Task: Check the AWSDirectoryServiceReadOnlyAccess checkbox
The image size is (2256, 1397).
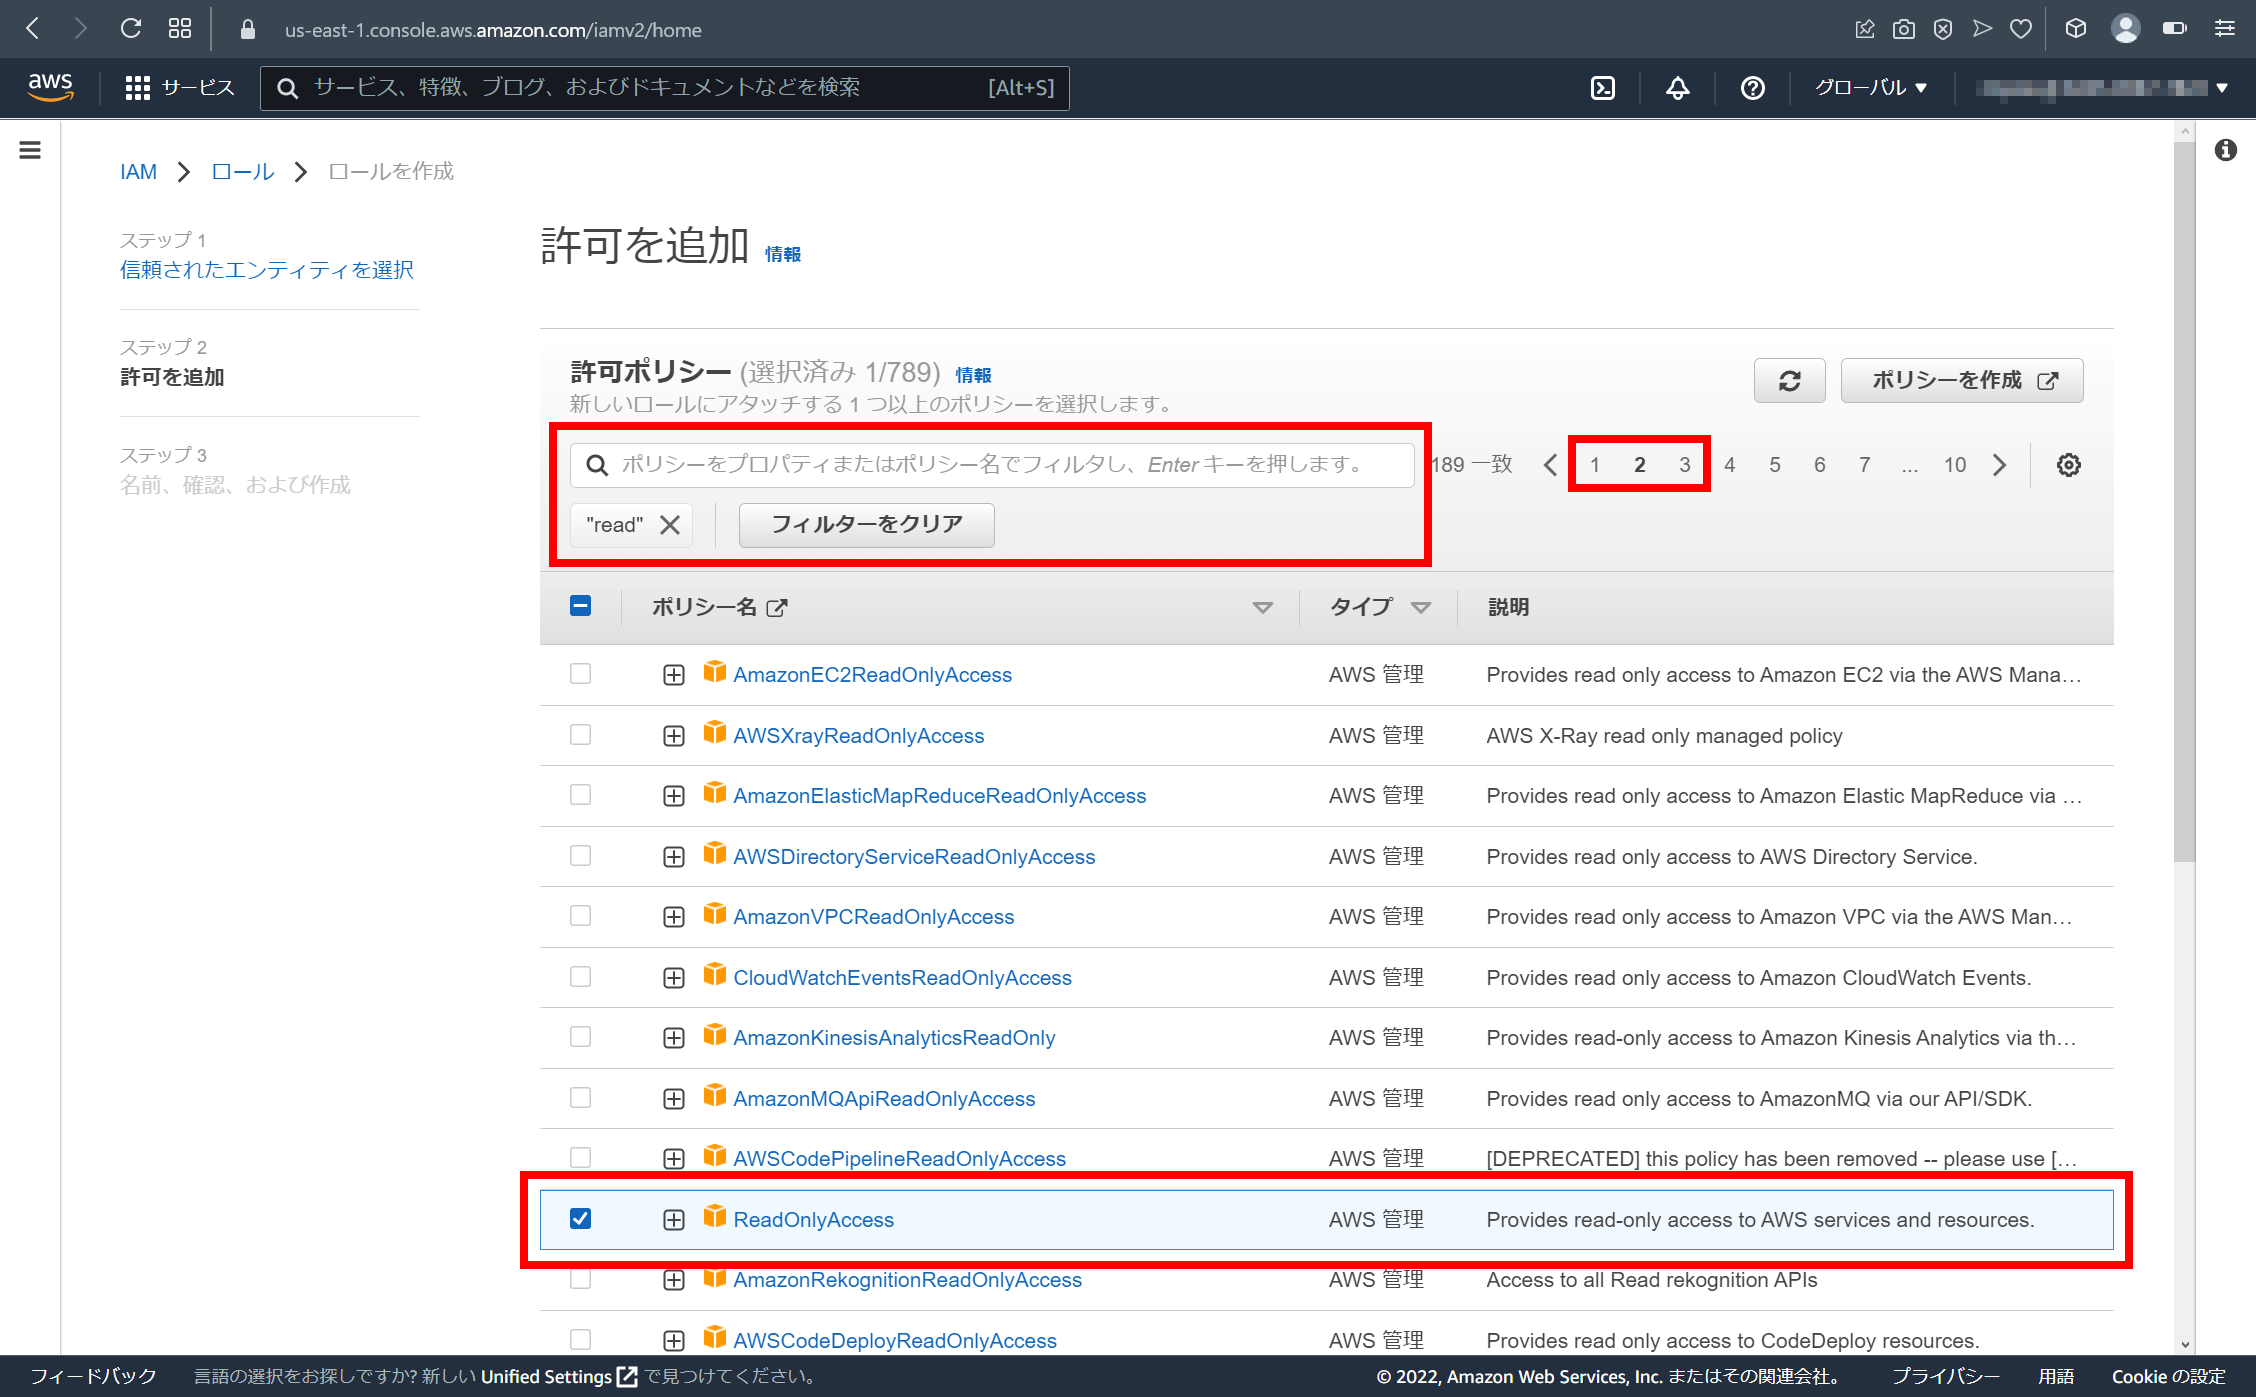Action: [580, 856]
